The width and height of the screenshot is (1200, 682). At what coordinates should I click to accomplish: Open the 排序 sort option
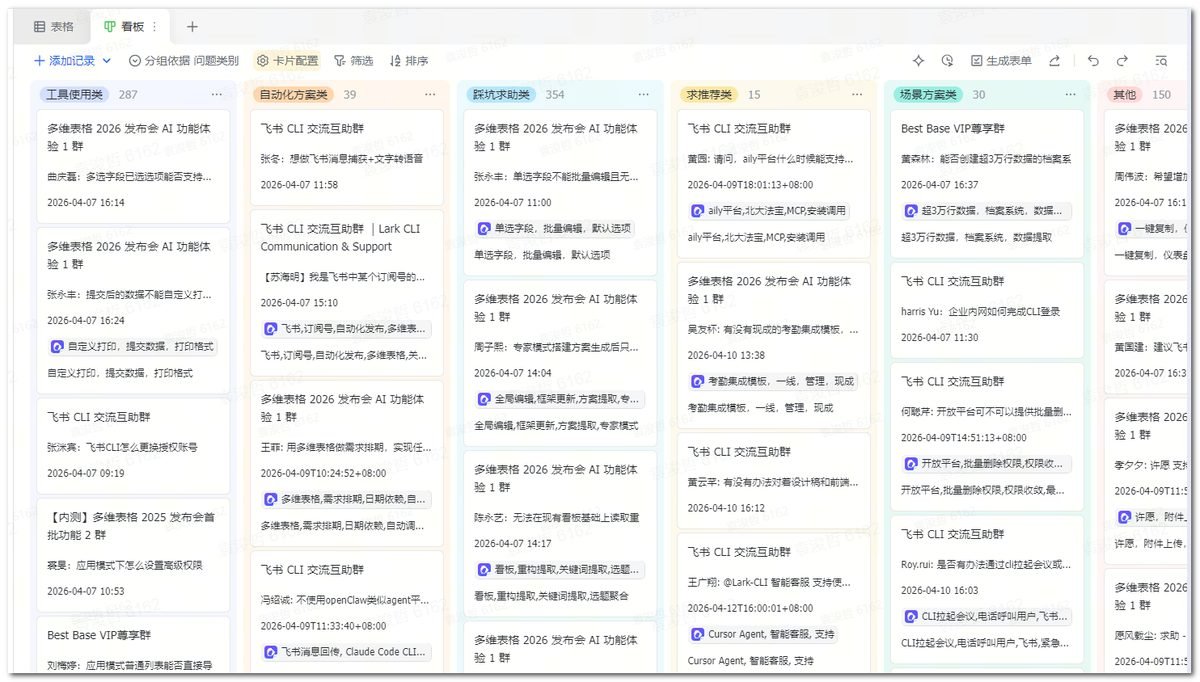pos(409,61)
